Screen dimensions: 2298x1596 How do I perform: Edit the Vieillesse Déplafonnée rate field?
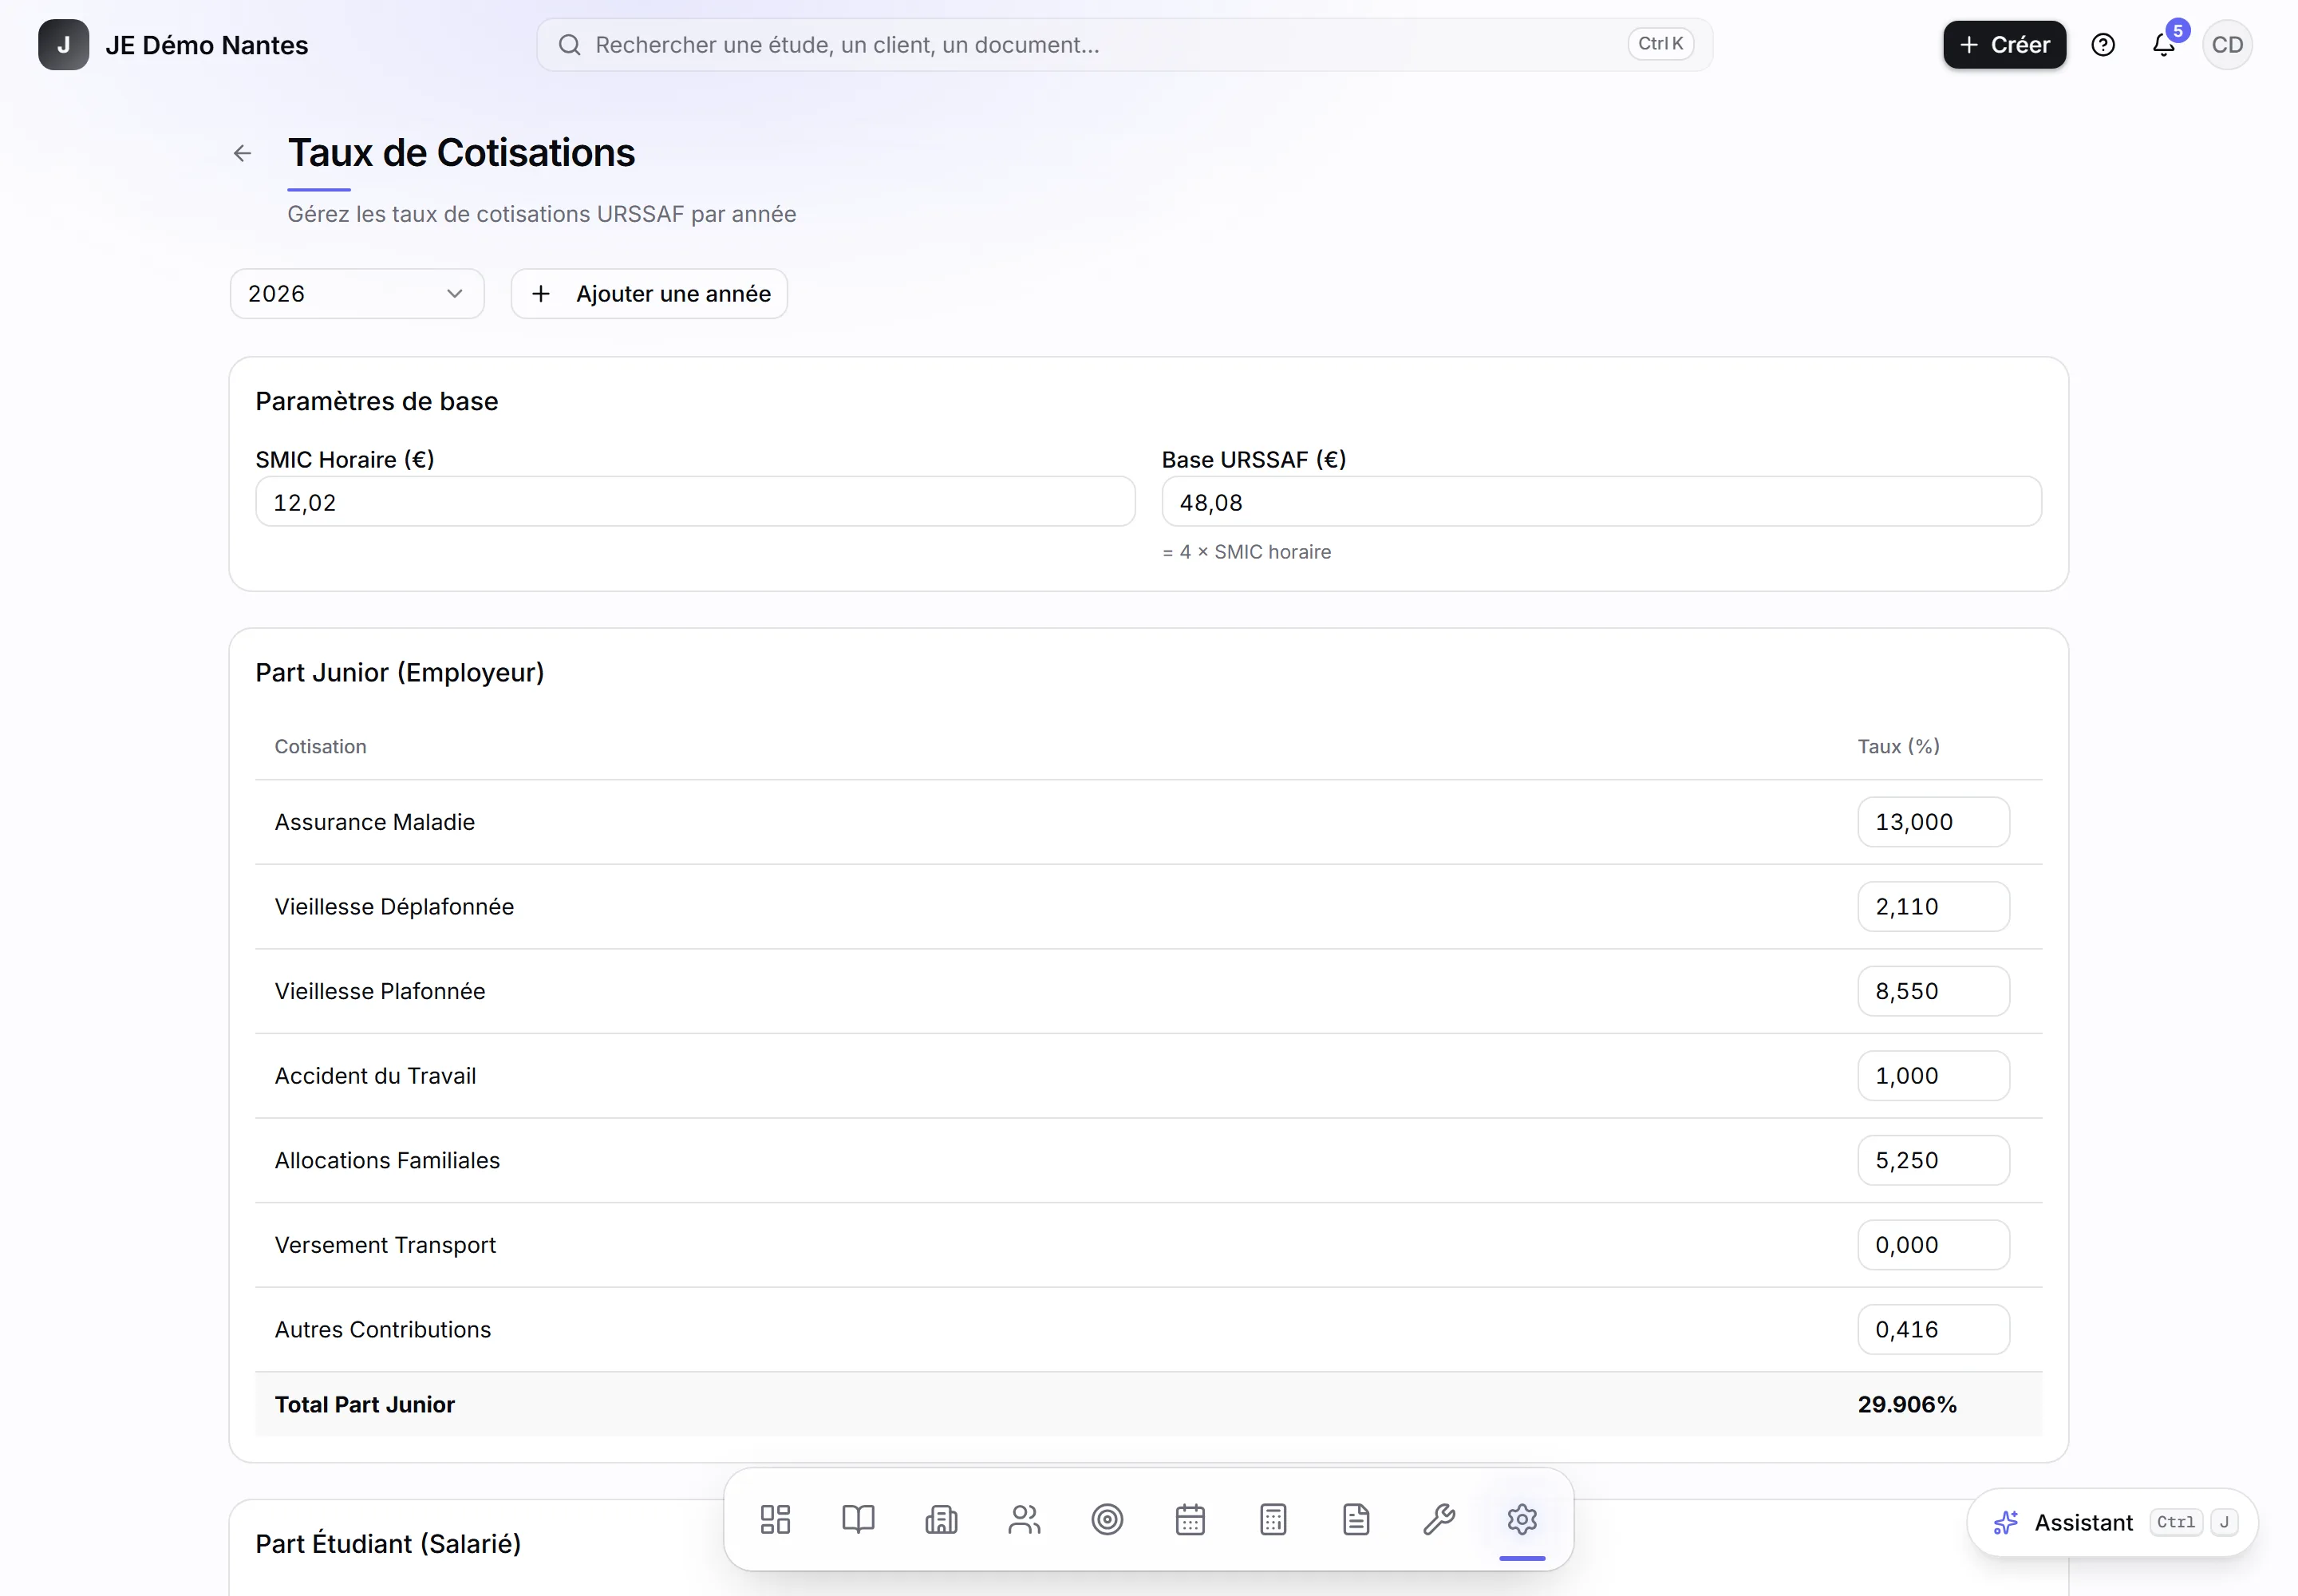pyautogui.click(x=1933, y=907)
